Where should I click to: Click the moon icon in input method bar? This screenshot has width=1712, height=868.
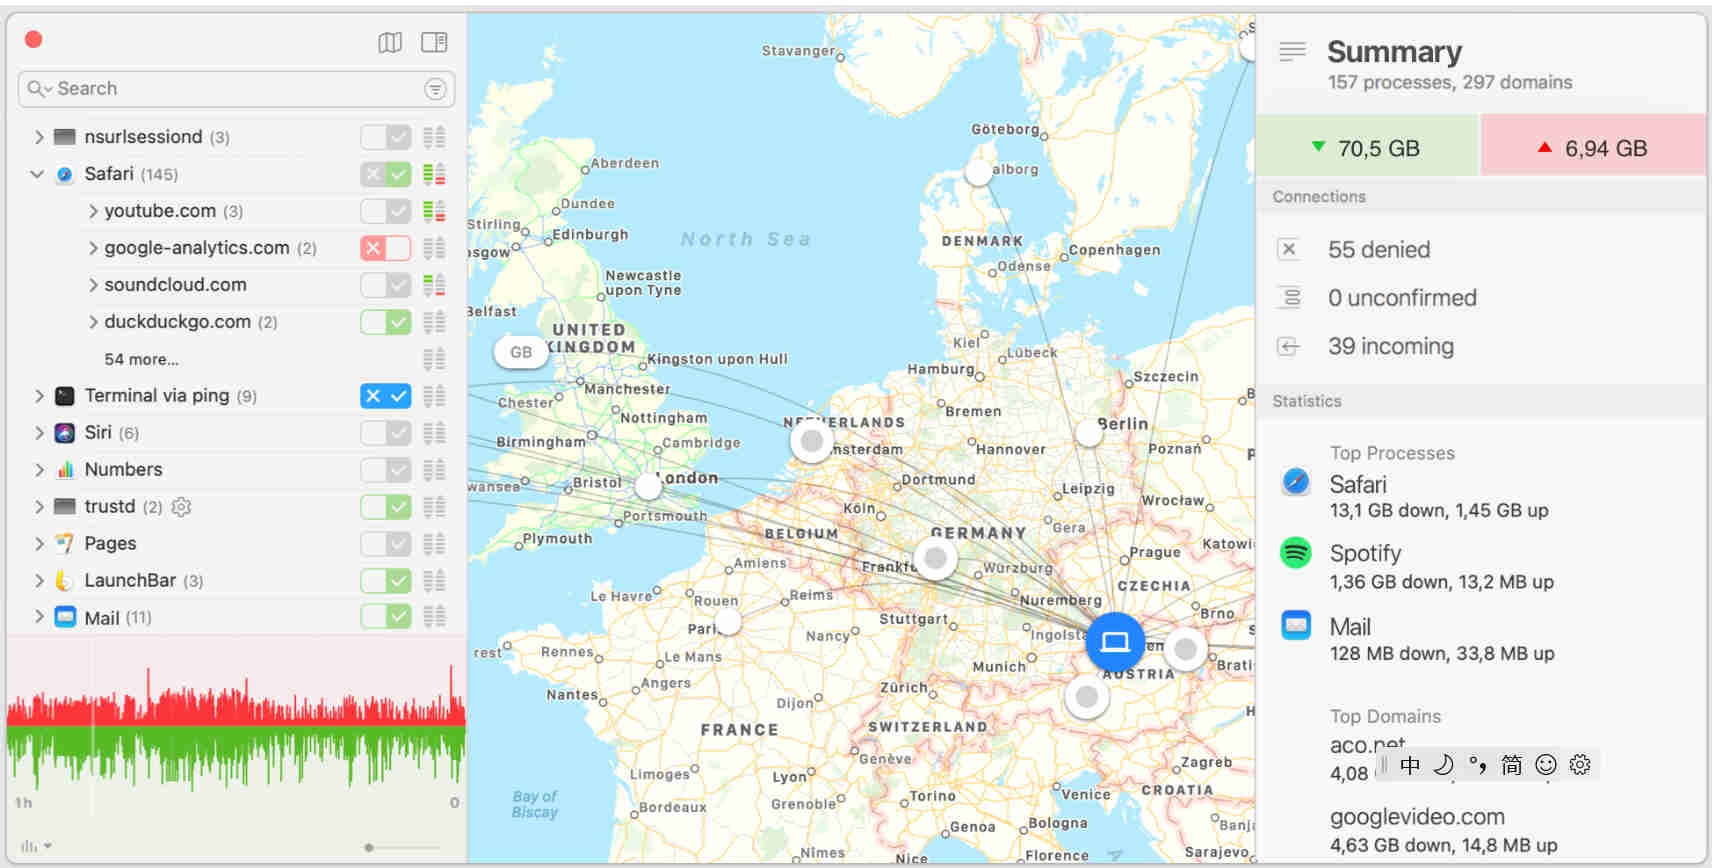(1443, 765)
